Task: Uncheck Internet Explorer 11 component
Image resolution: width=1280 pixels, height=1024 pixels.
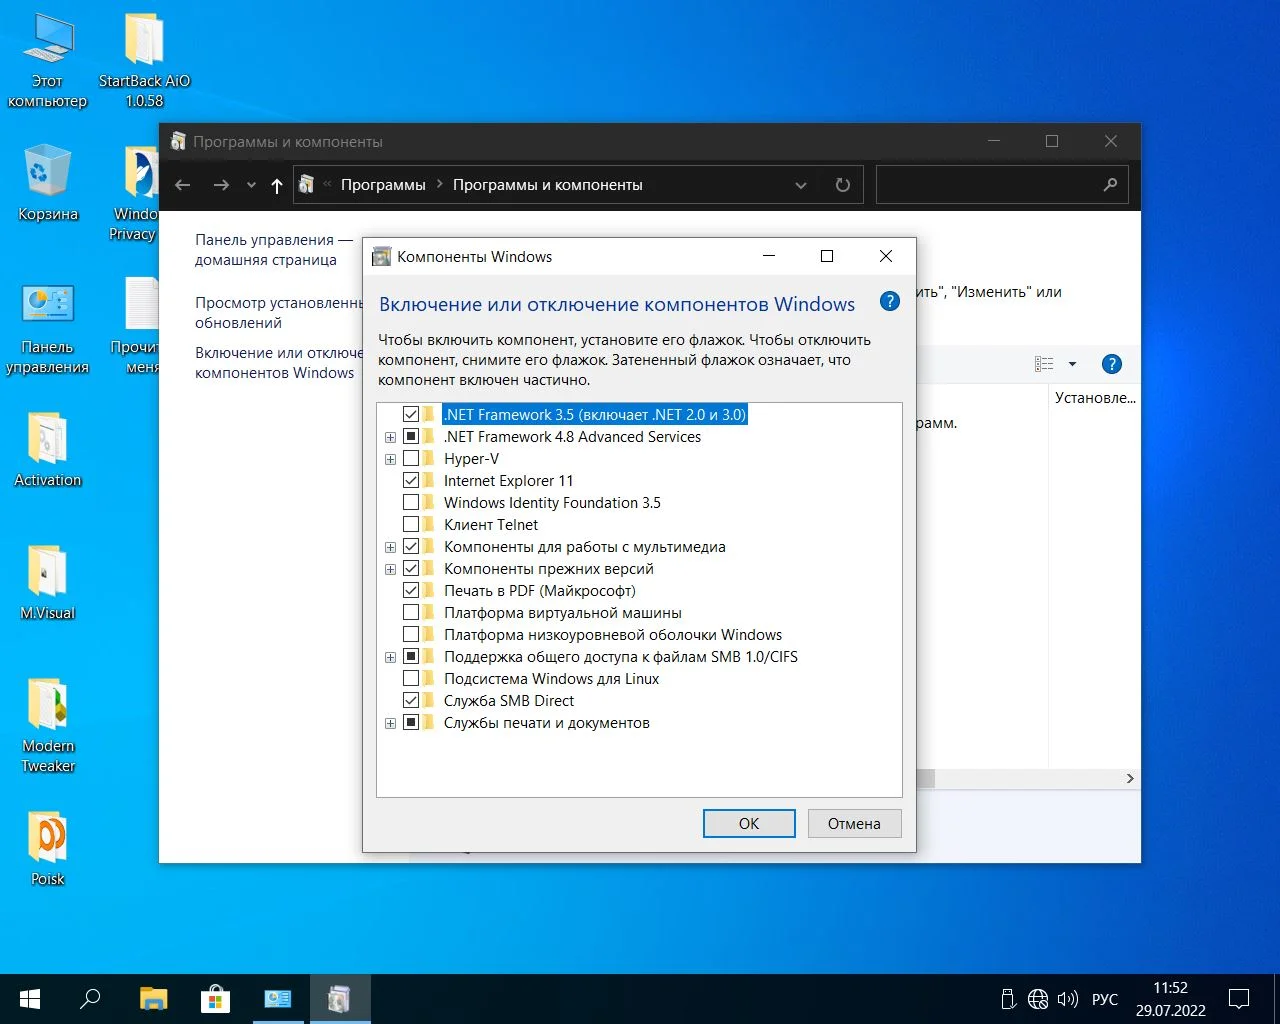Action: pyautogui.click(x=411, y=481)
